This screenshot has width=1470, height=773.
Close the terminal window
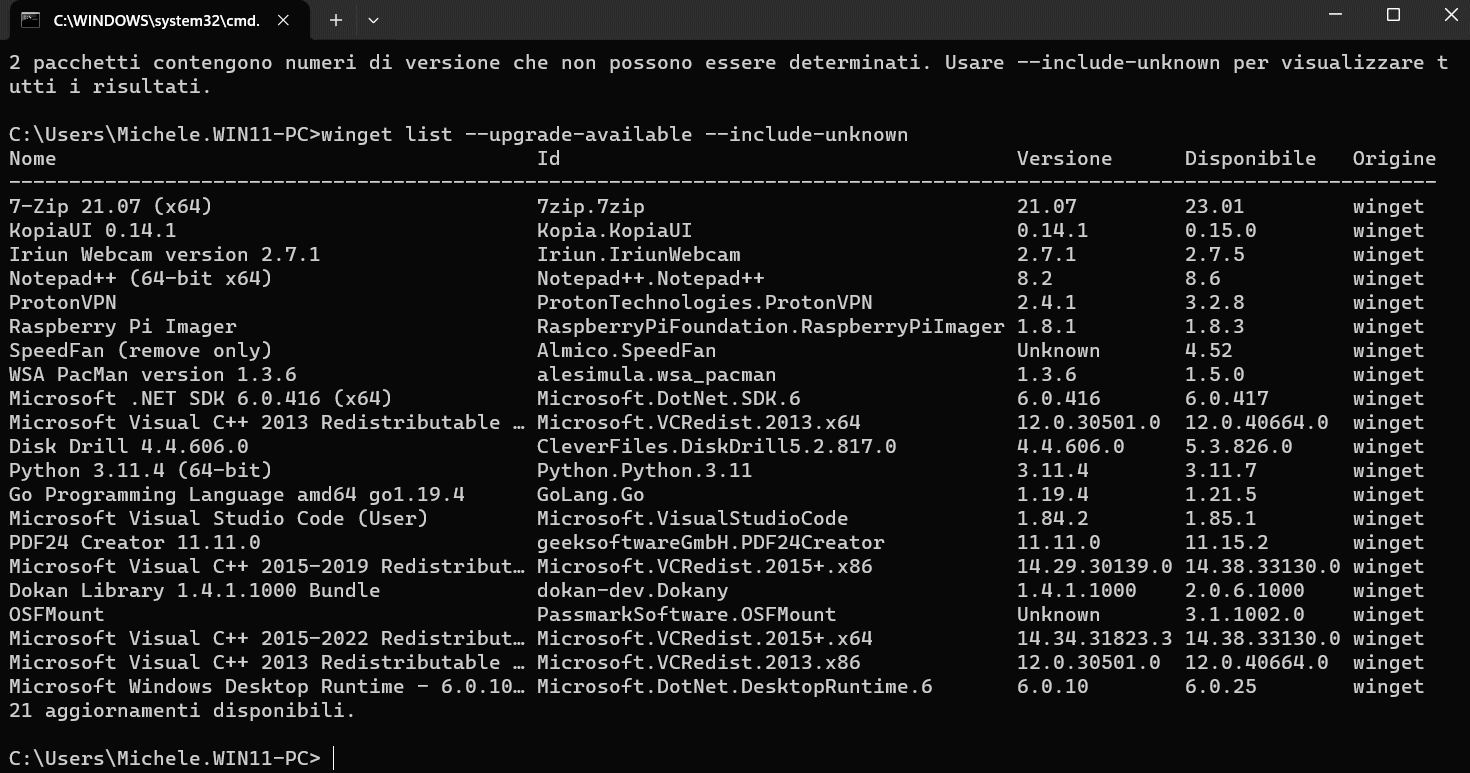(x=1447, y=15)
